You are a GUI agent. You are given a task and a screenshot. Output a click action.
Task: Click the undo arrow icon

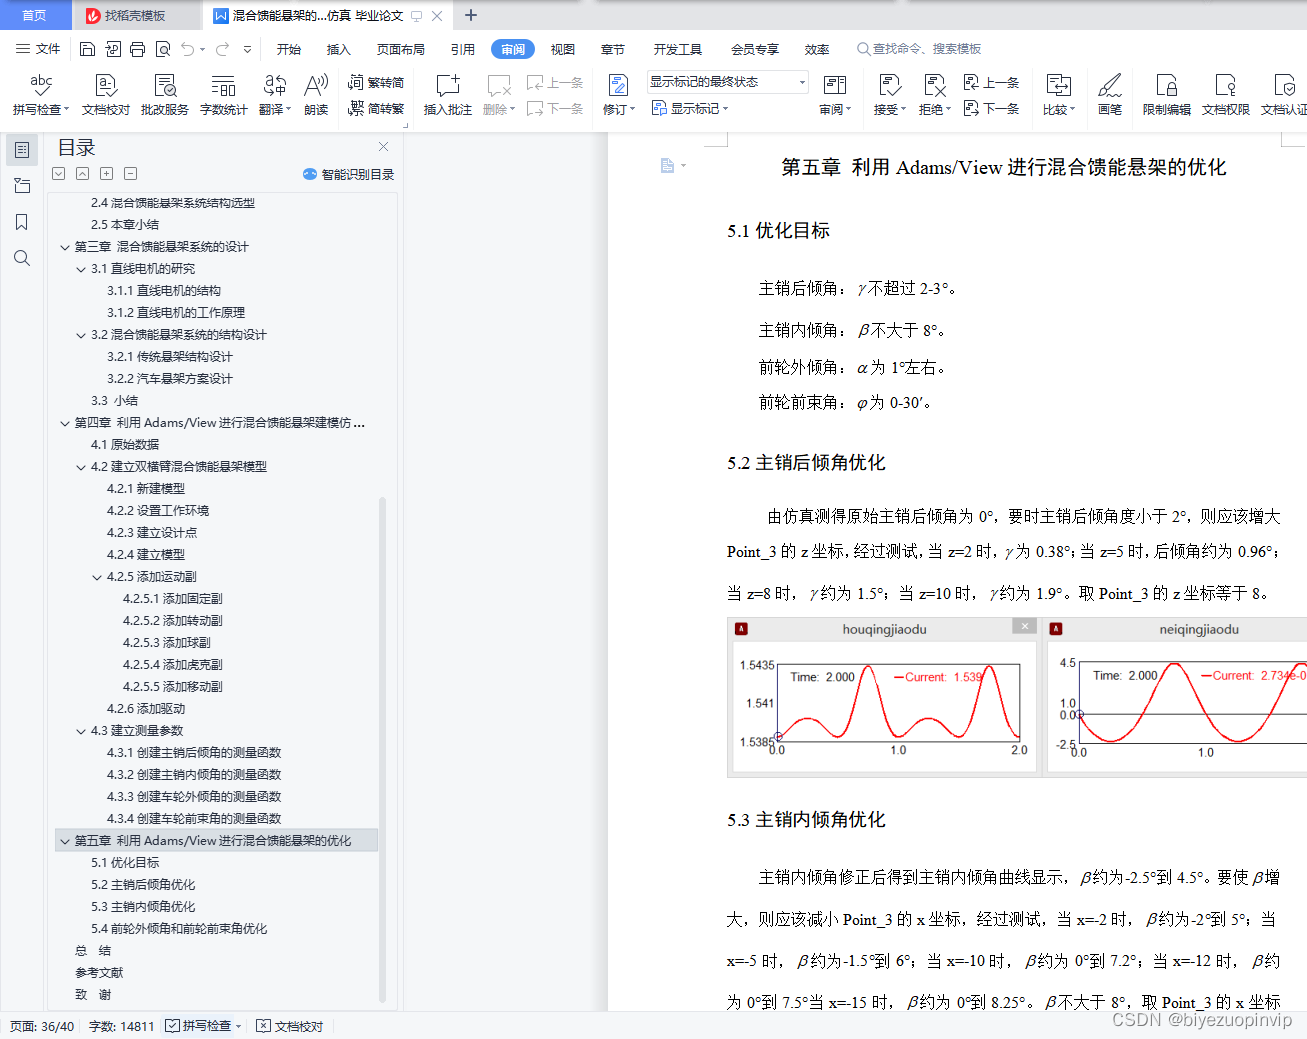tap(188, 49)
